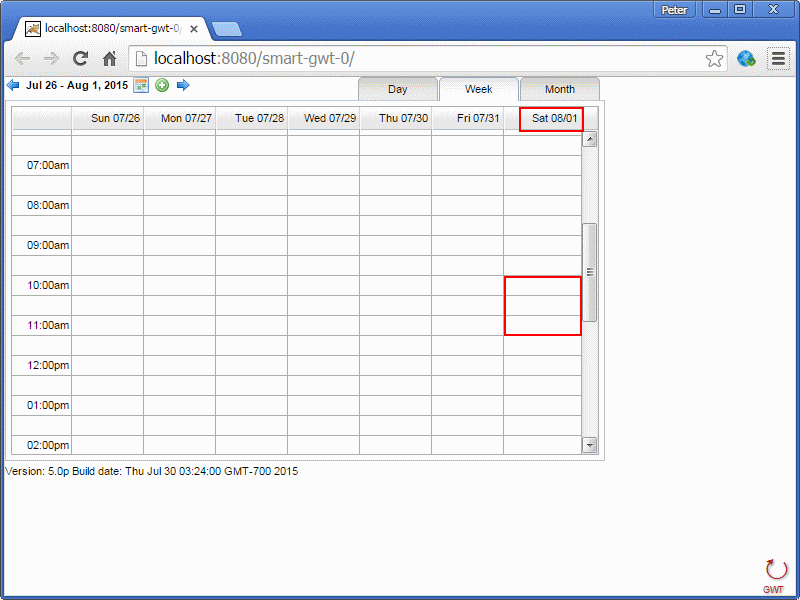Click the GWT development mode icon
The width and height of the screenshot is (800, 600).
coord(775,574)
